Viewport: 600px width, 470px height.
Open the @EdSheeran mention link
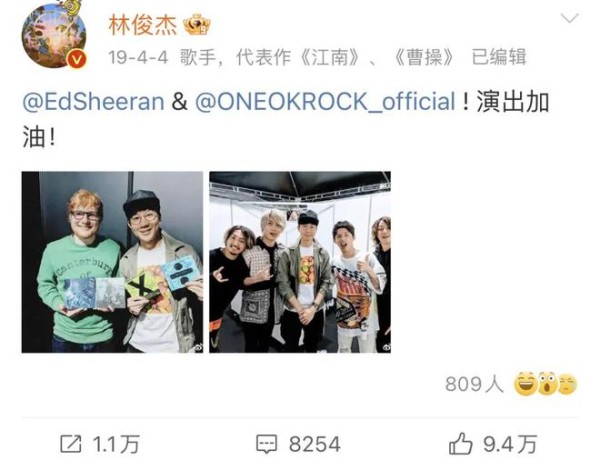tap(93, 102)
